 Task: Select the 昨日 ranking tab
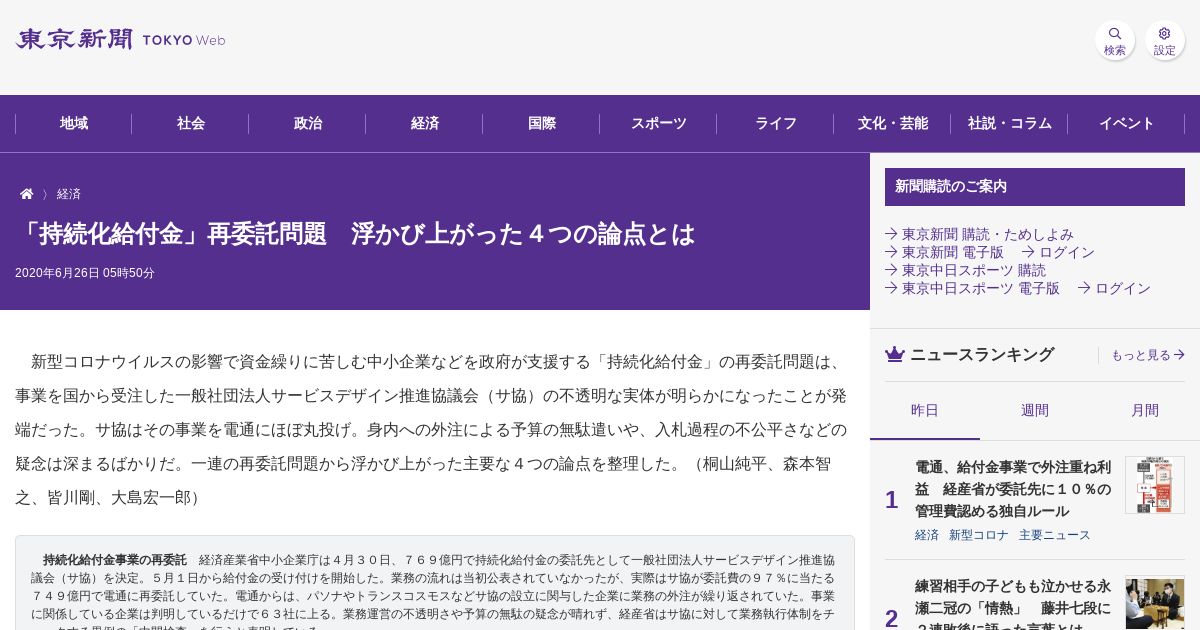click(925, 410)
